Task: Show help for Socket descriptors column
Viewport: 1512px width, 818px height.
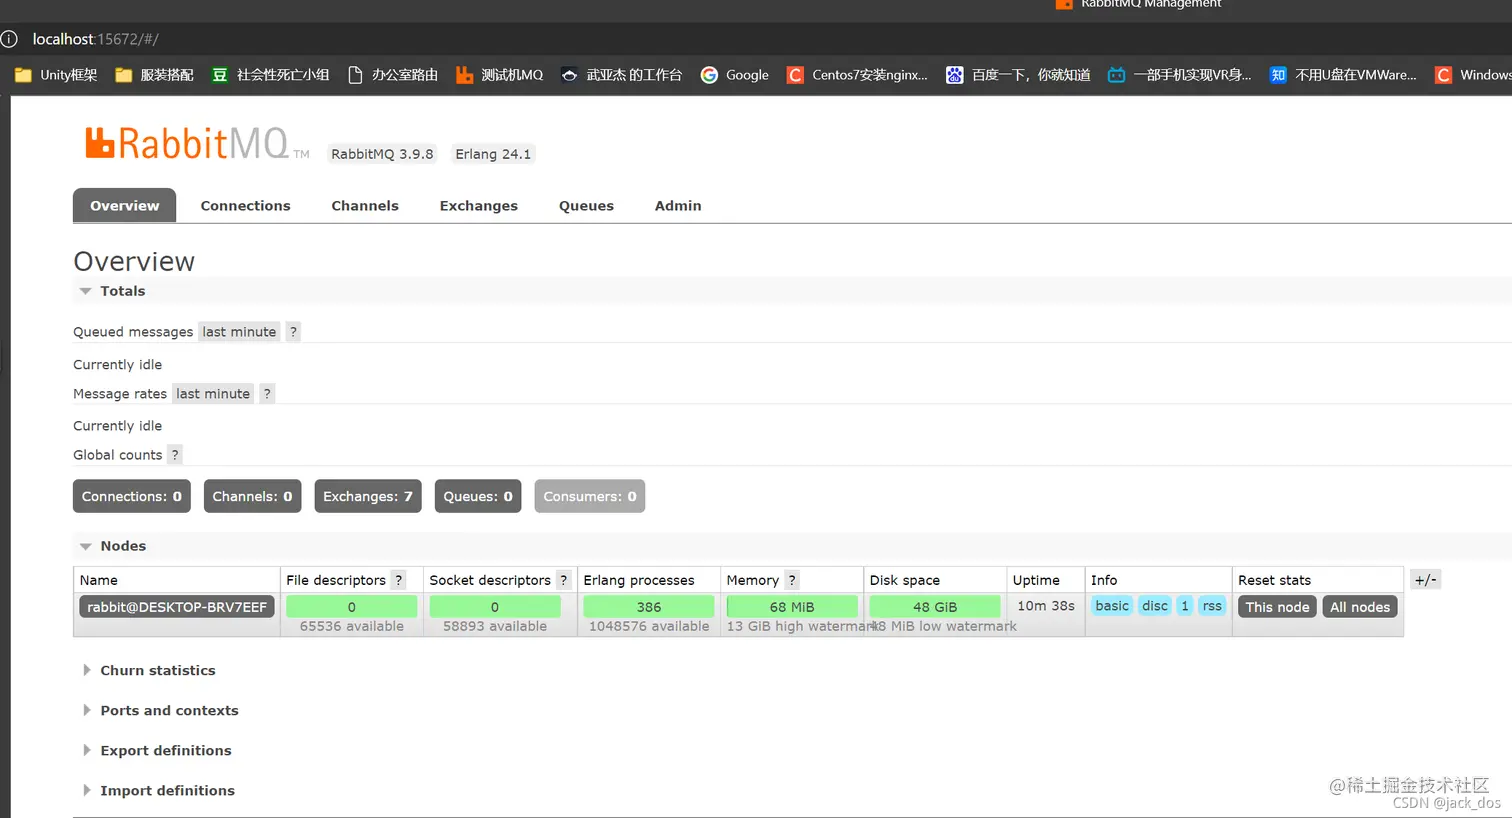Action: [x=563, y=580]
